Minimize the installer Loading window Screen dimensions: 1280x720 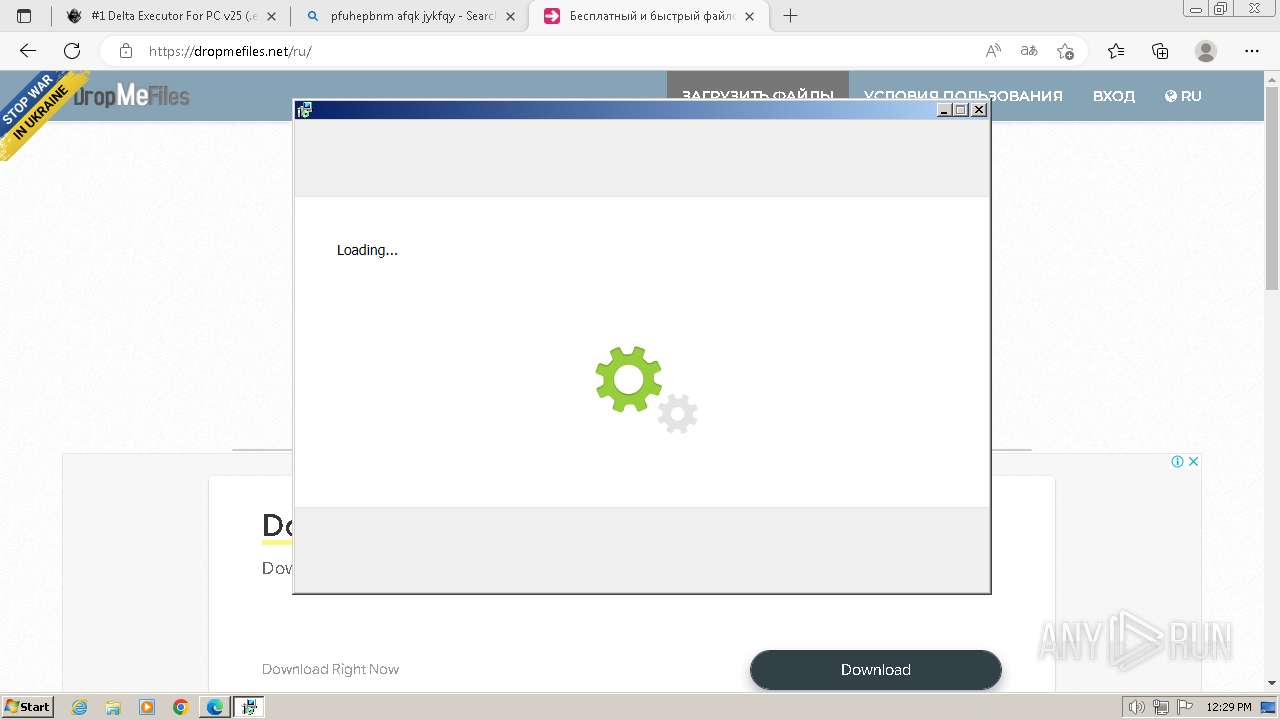coord(944,110)
